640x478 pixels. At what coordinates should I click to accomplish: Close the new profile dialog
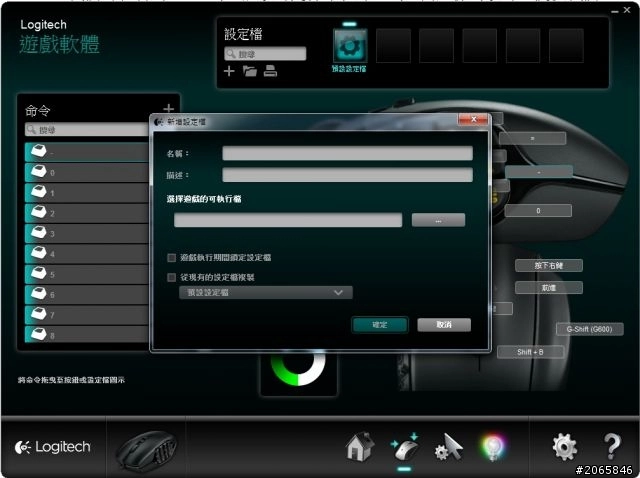tap(473, 119)
